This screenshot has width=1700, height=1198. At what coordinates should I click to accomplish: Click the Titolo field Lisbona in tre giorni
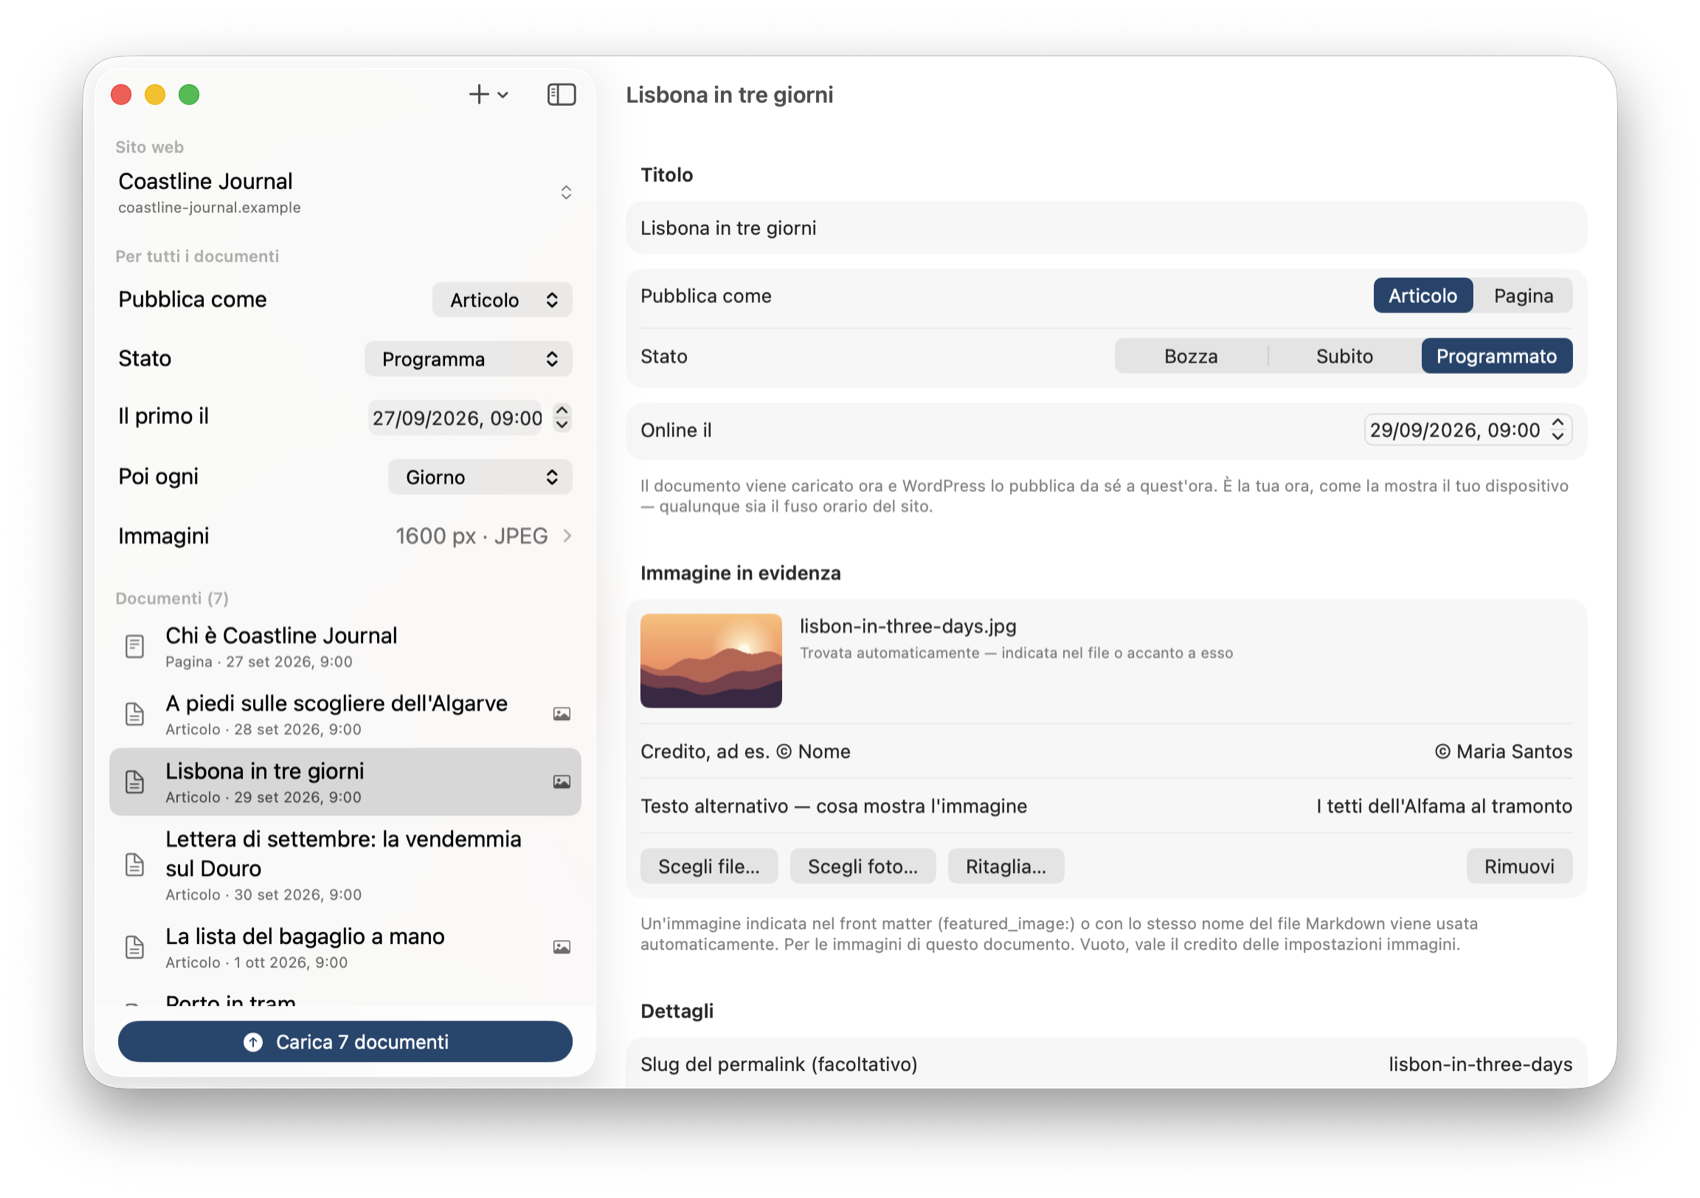[1106, 228]
